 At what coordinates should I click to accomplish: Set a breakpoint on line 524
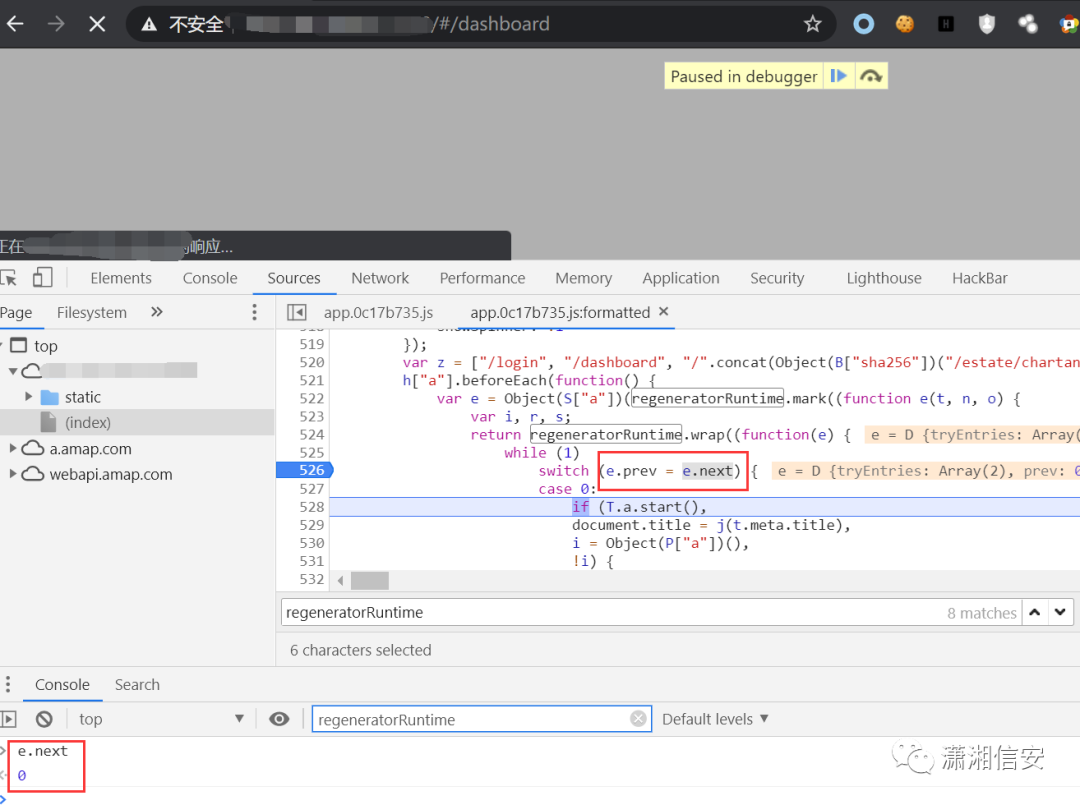[x=311, y=435]
